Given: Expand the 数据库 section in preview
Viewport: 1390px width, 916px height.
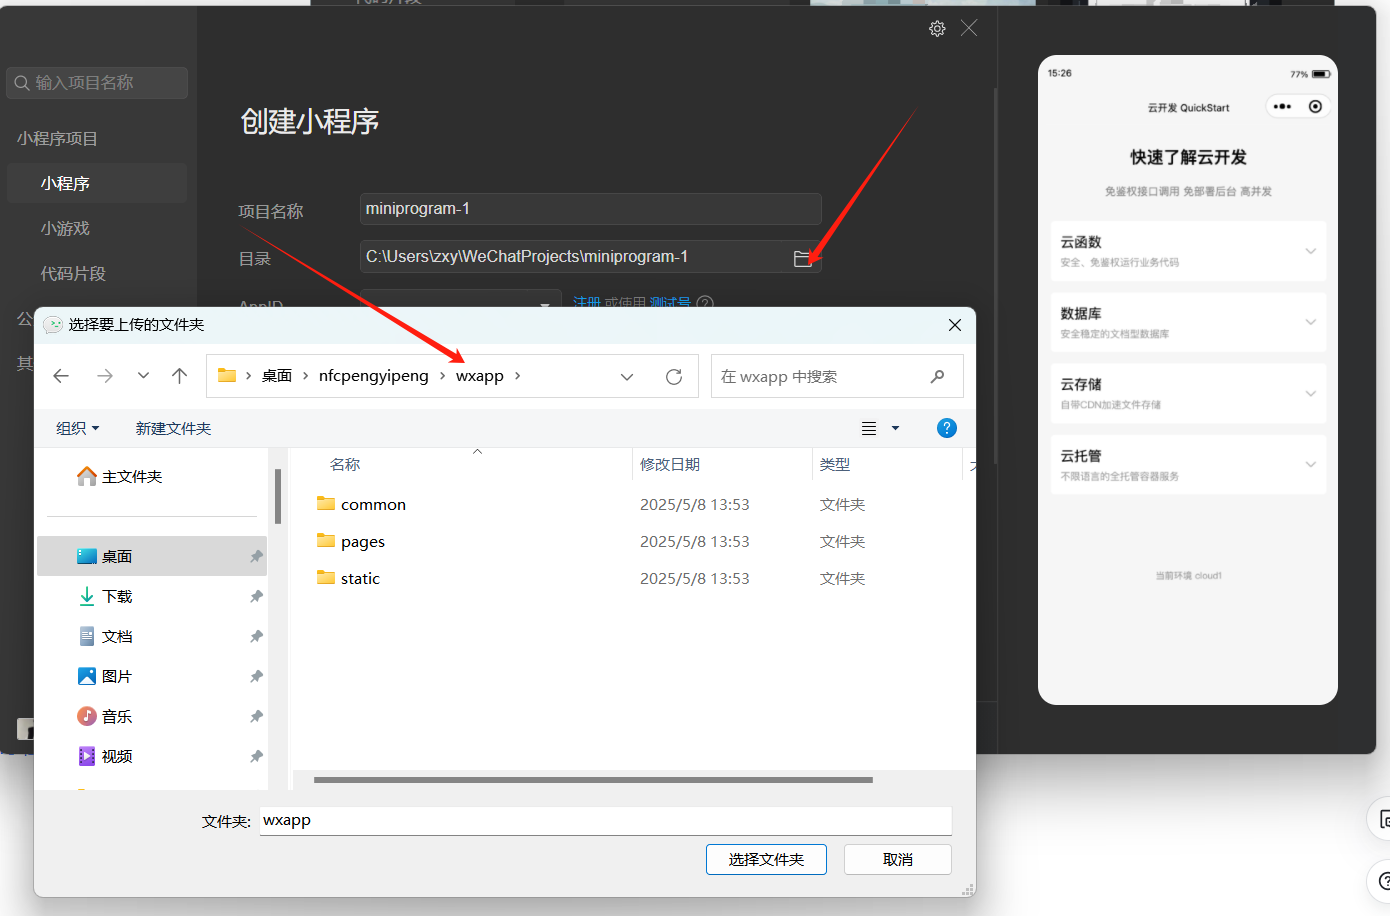Looking at the screenshot, I should (1310, 322).
